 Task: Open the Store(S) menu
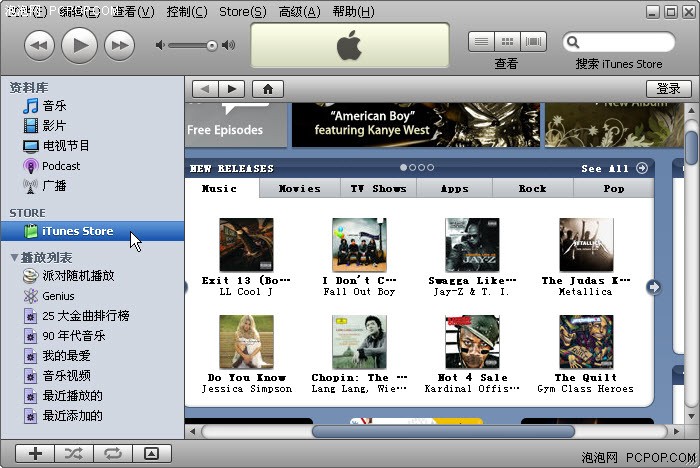(242, 12)
